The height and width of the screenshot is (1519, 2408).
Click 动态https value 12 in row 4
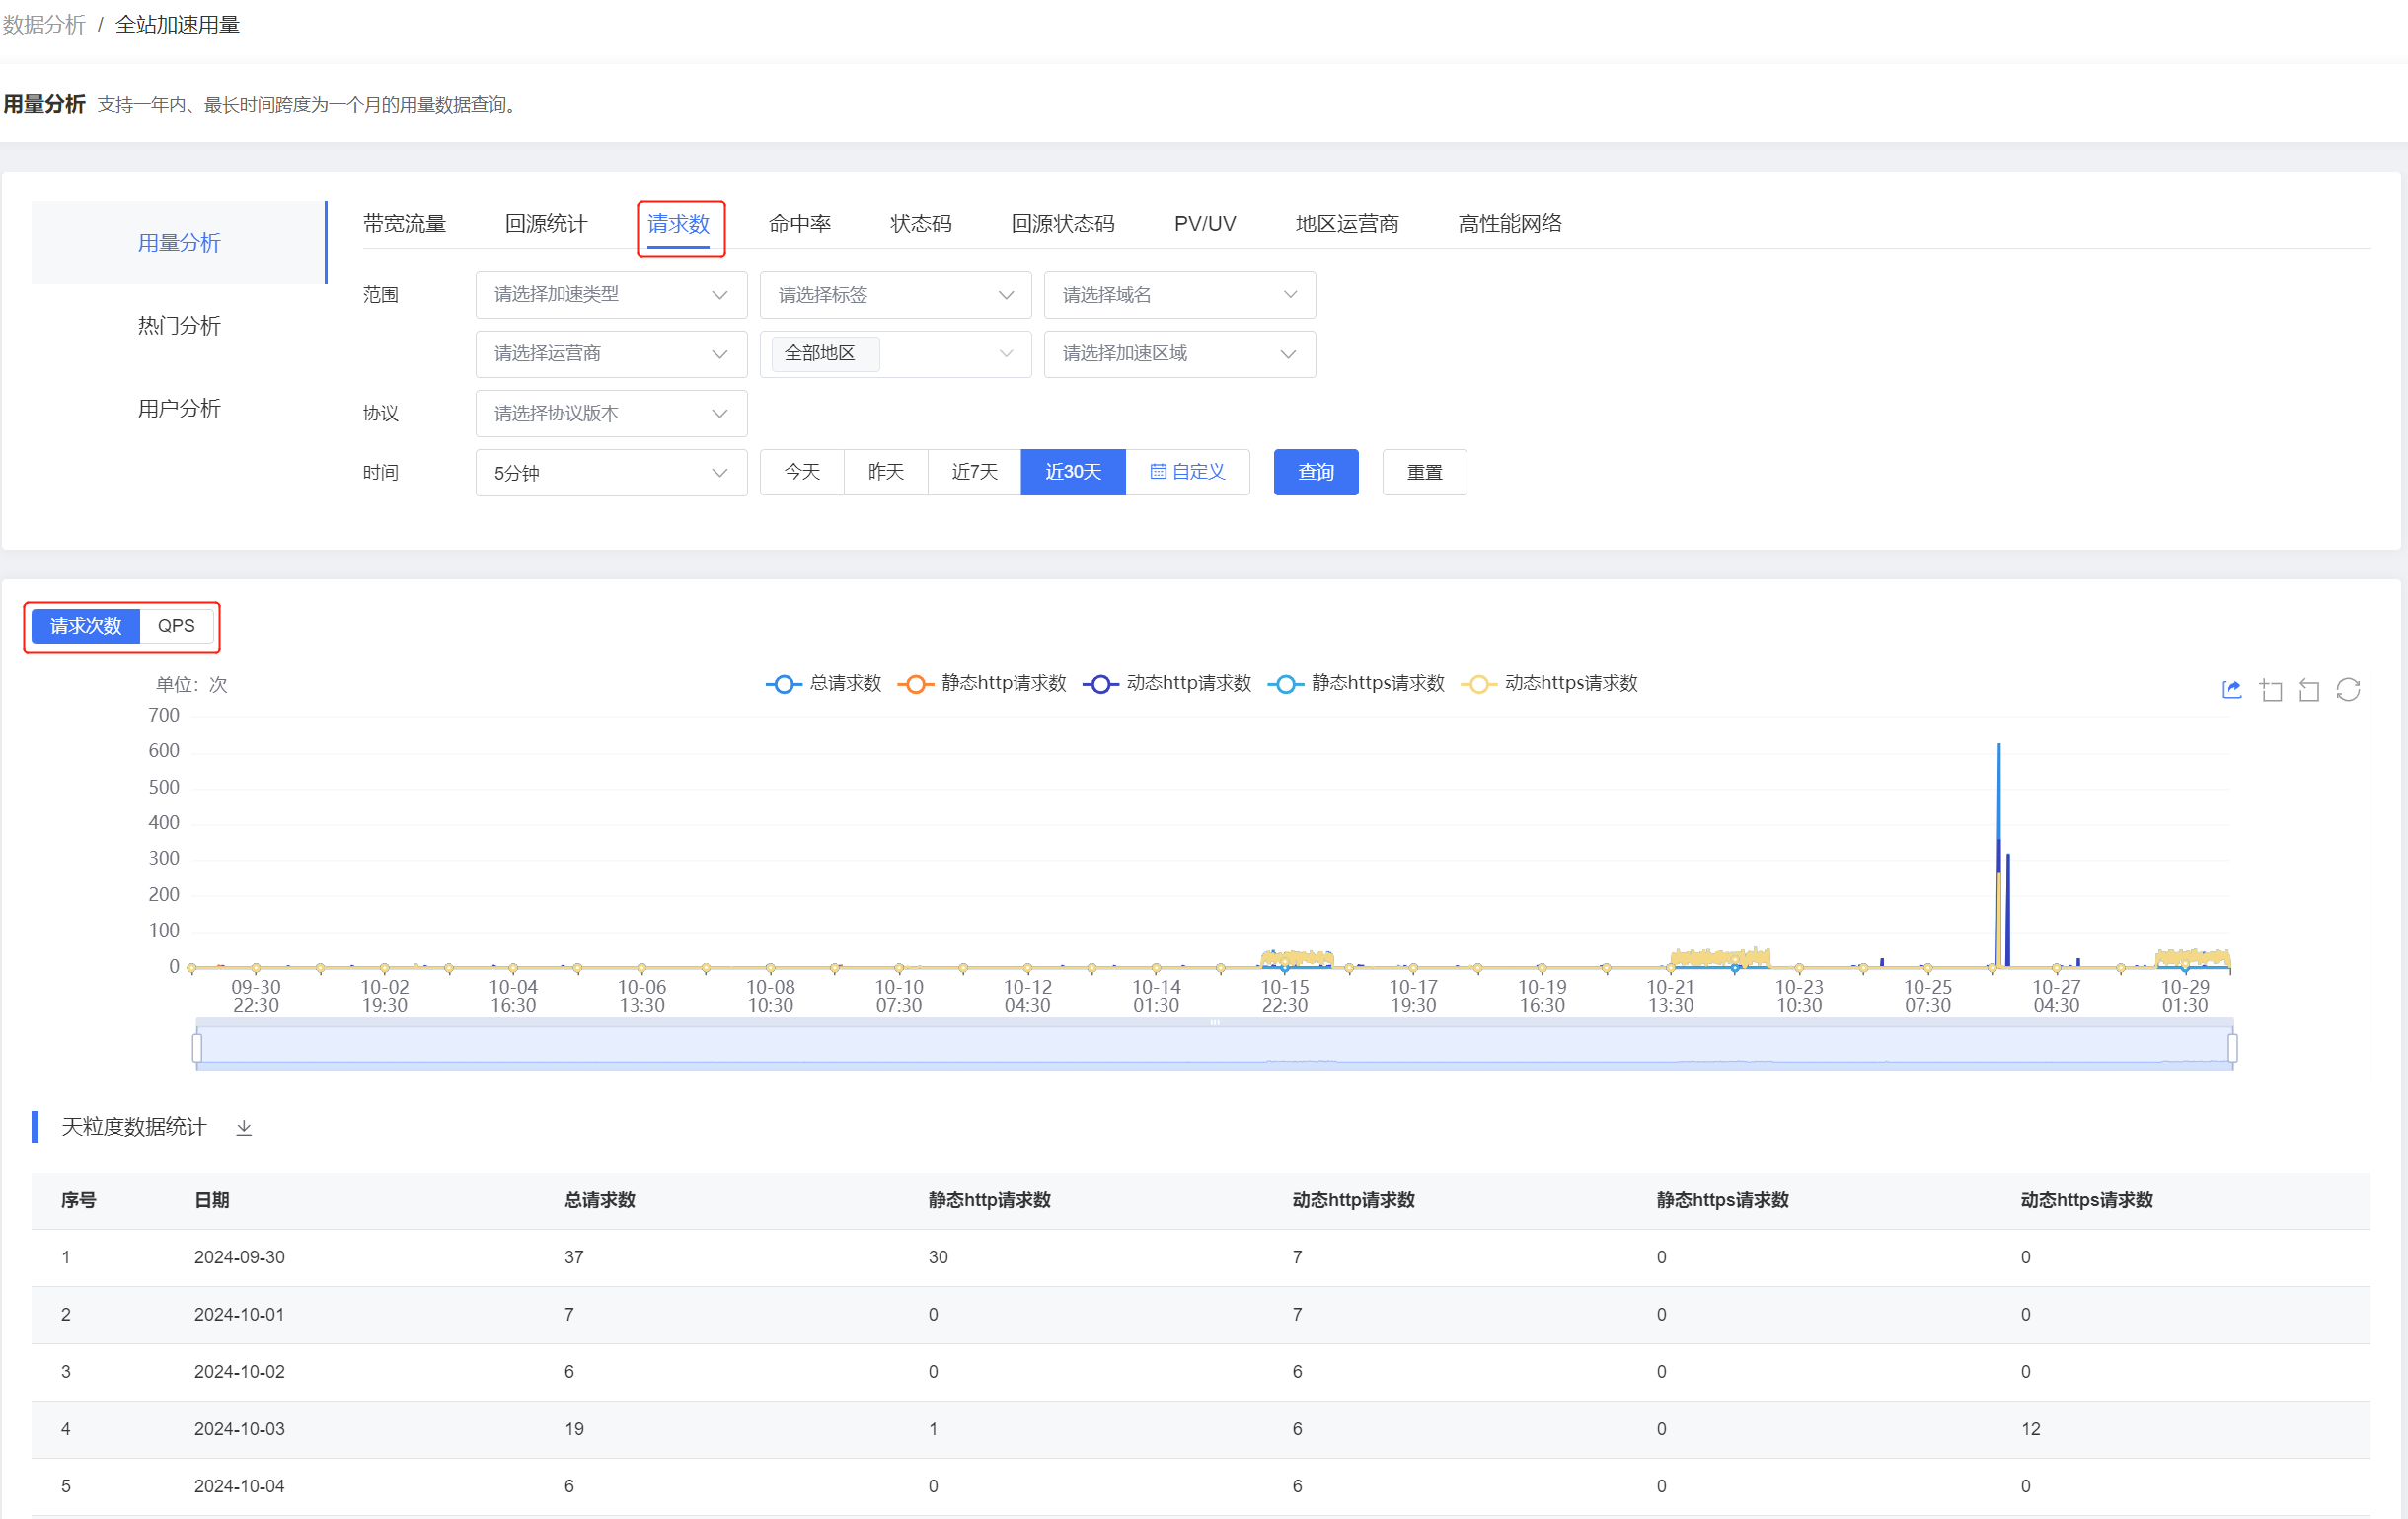2031,1429
